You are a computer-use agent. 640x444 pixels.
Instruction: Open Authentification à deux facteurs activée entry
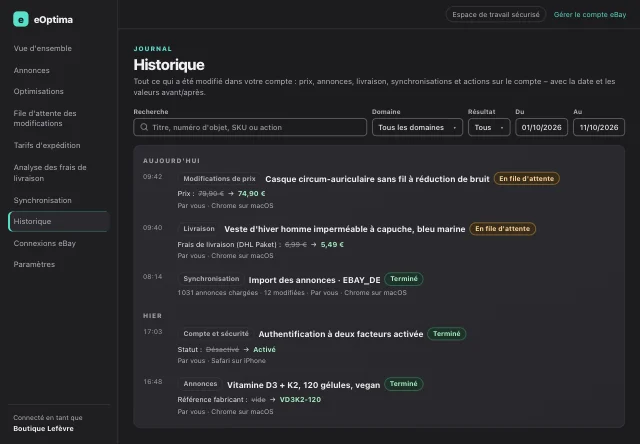341,334
